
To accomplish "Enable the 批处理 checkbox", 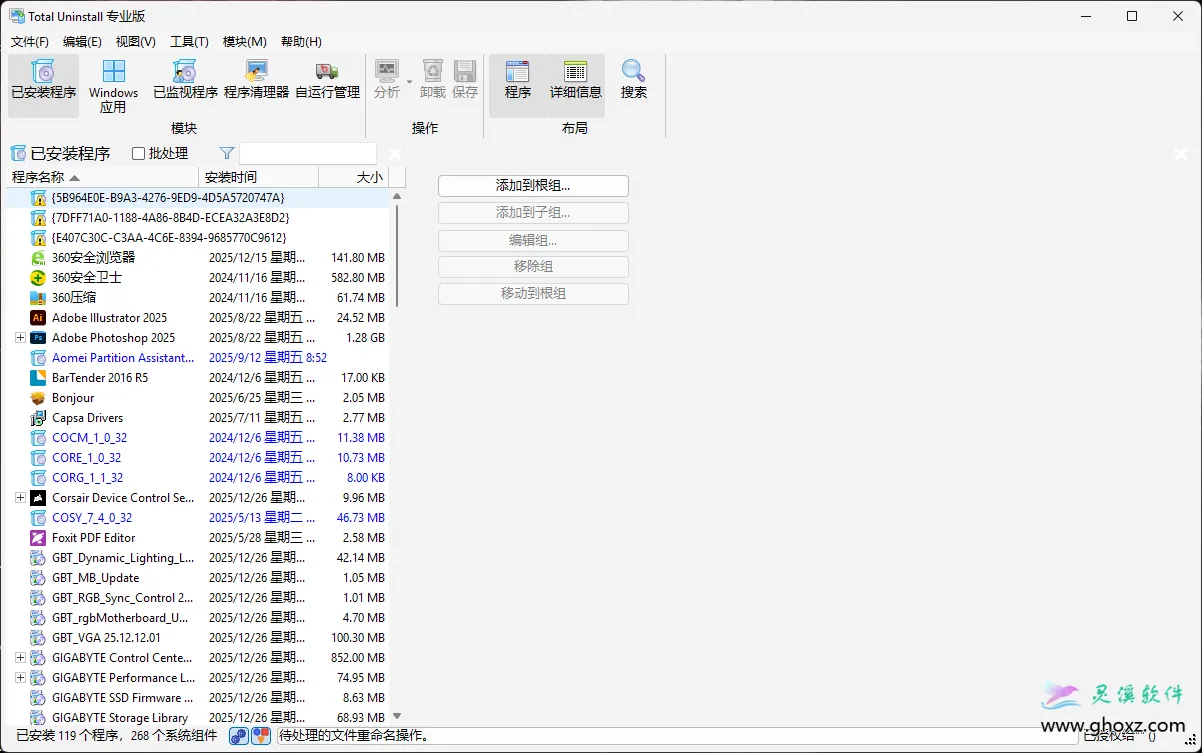I will tap(137, 153).
